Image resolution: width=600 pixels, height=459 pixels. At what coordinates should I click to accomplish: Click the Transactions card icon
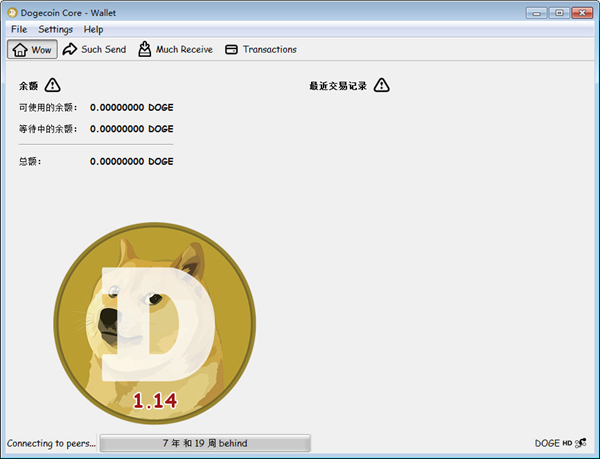click(x=232, y=49)
